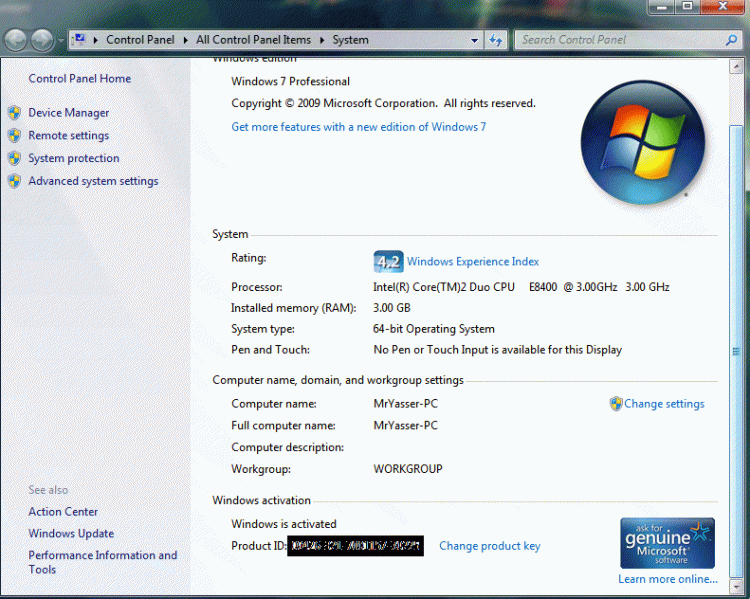Expand the arrow before System breadcrumb
The height and width of the screenshot is (599, 750).
tap(322, 40)
